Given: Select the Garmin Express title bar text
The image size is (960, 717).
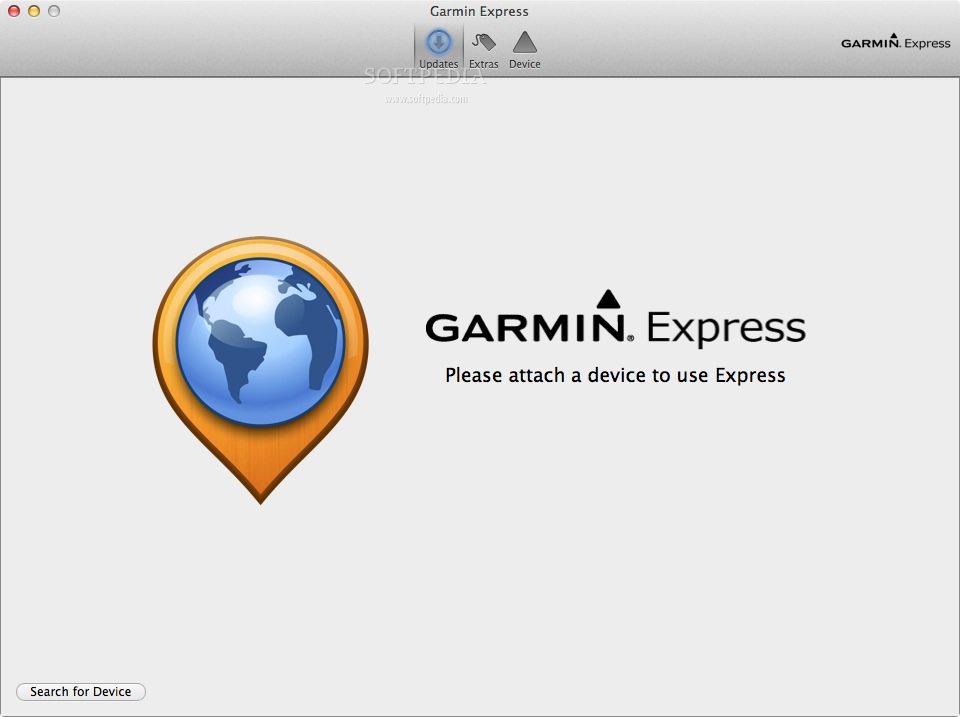Looking at the screenshot, I should [479, 11].
